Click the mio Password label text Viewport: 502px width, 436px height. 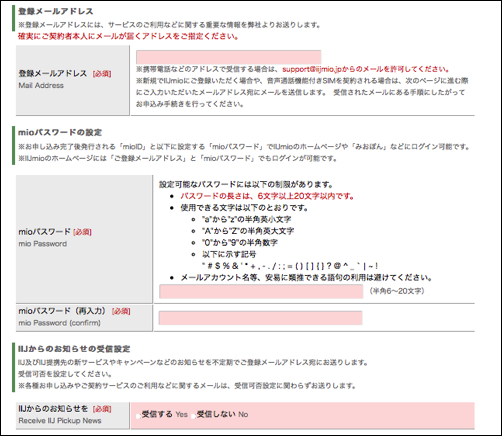tap(43, 244)
